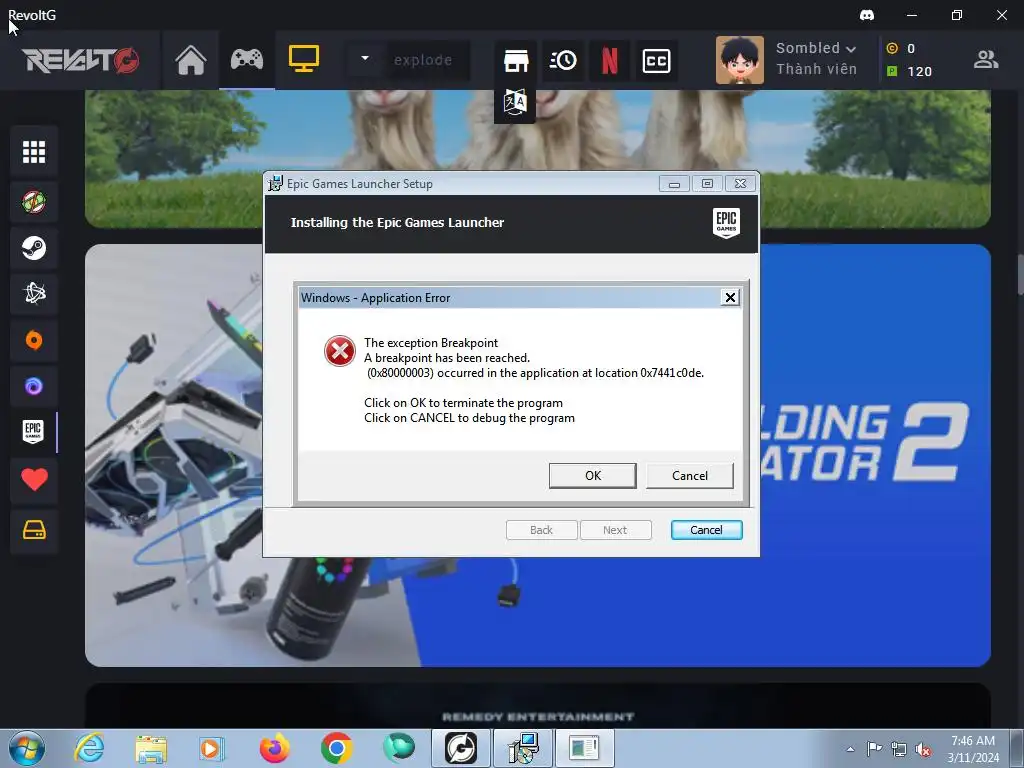
Task: Click the coin balance showing 0
Action: point(901,48)
